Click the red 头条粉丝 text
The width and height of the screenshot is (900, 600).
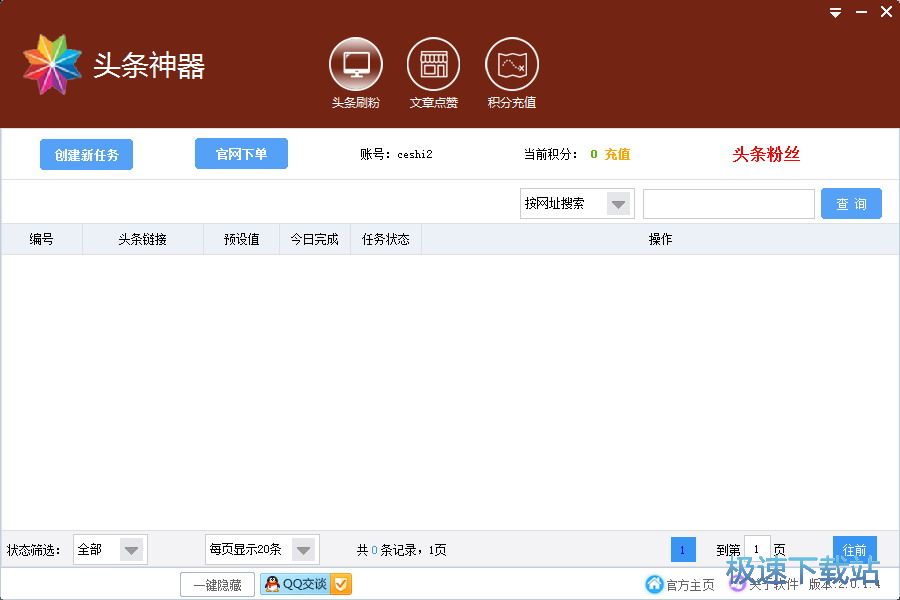[x=766, y=154]
